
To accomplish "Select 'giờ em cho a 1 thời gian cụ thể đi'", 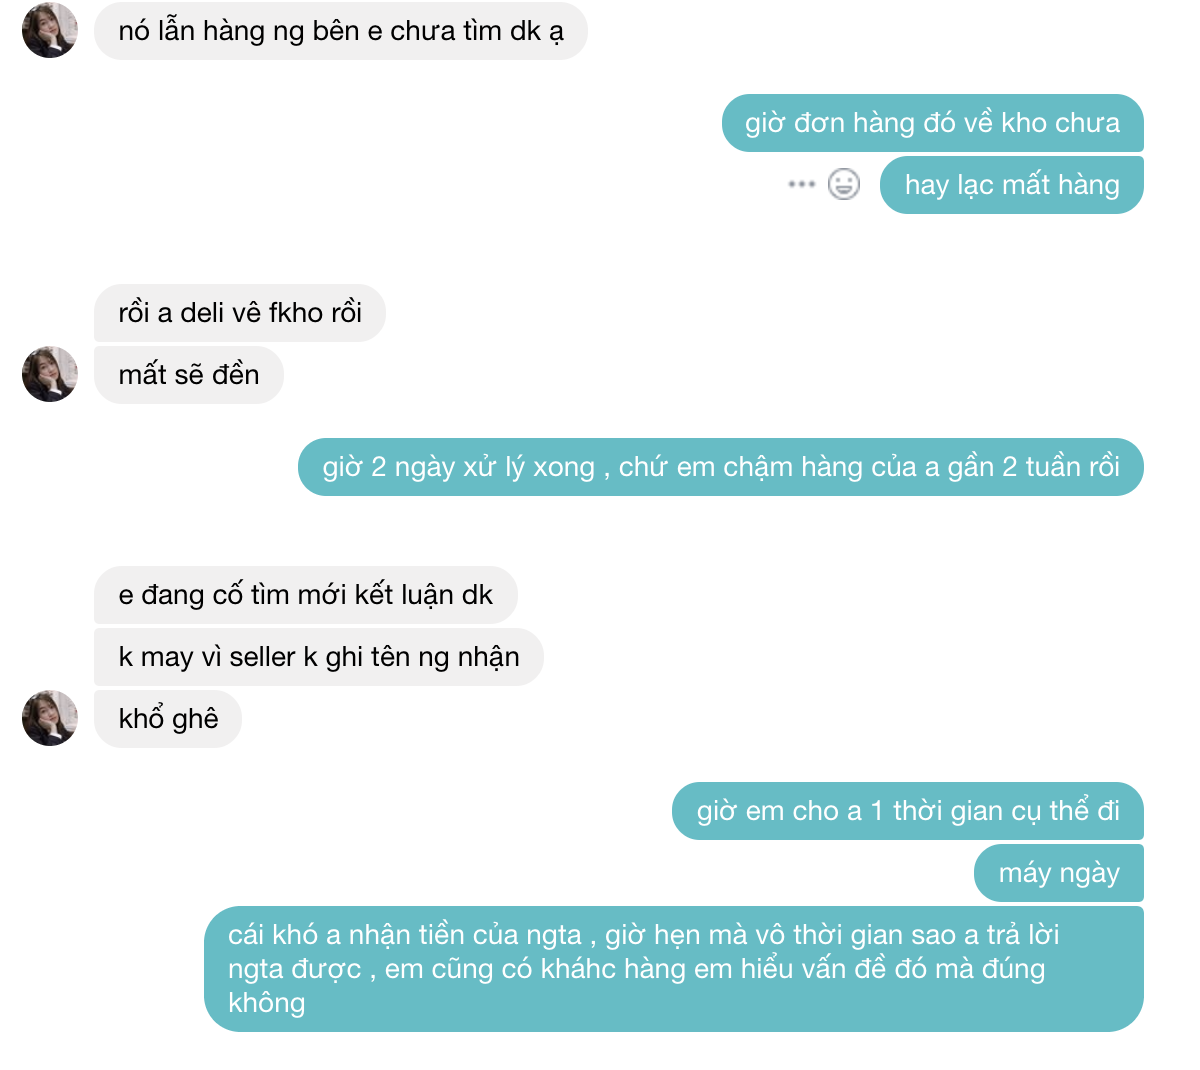I will point(908,811).
